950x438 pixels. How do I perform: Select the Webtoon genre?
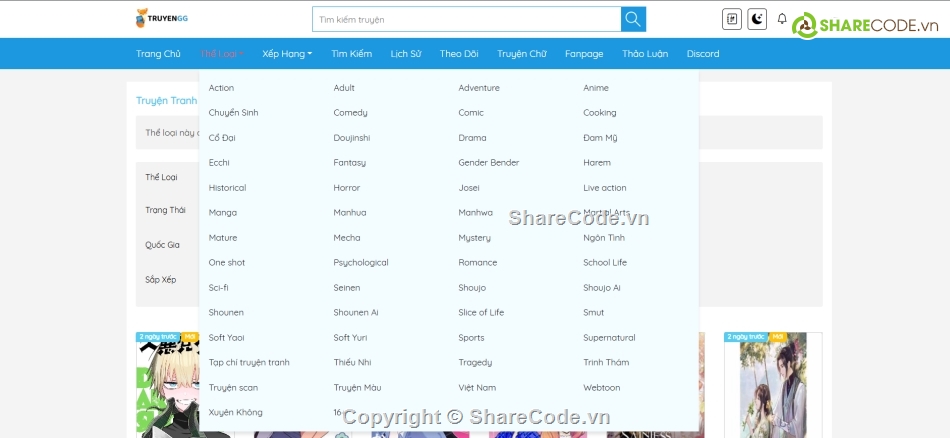pyautogui.click(x=601, y=388)
